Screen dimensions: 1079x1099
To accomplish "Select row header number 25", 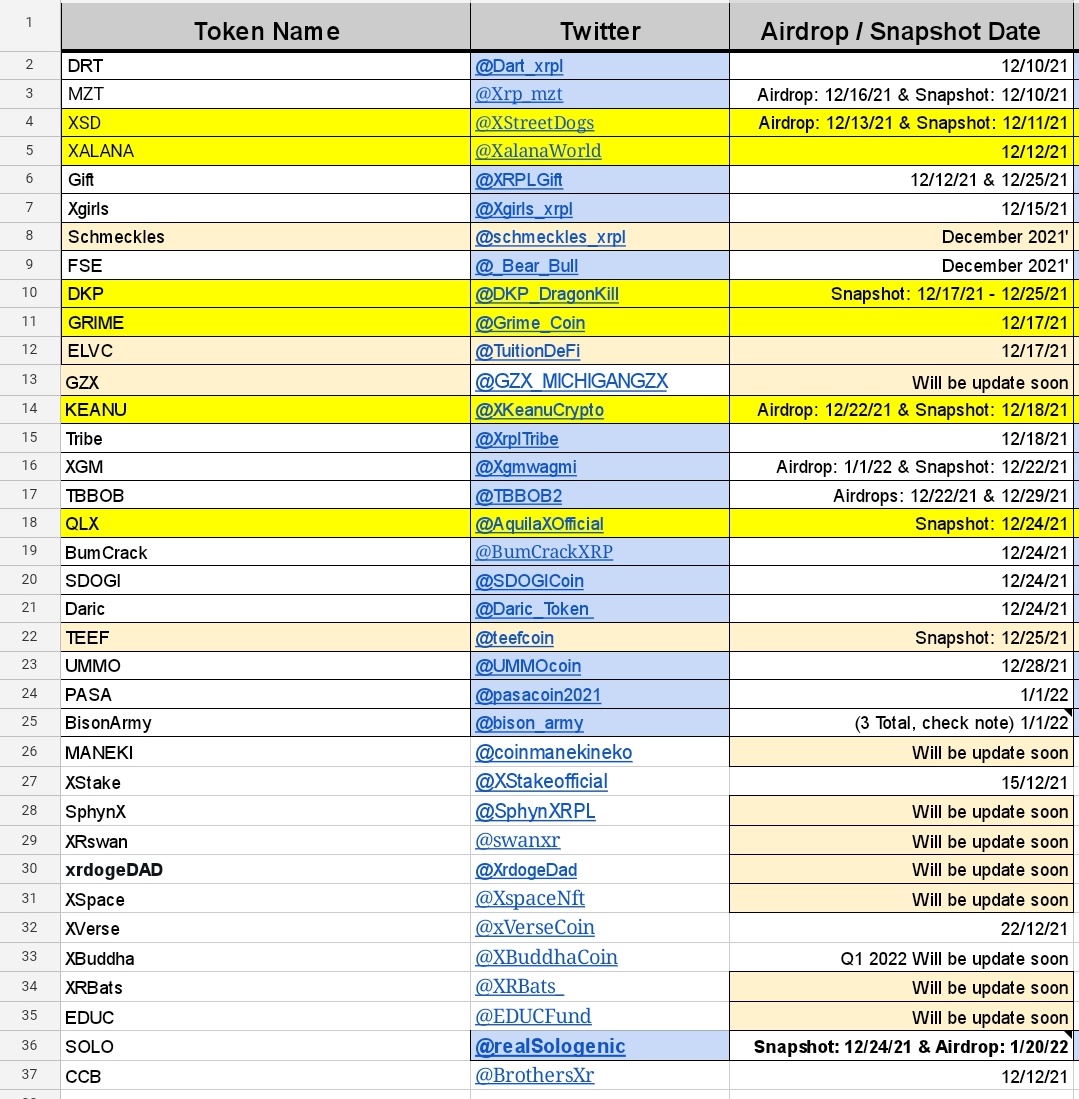I will [x=29, y=722].
